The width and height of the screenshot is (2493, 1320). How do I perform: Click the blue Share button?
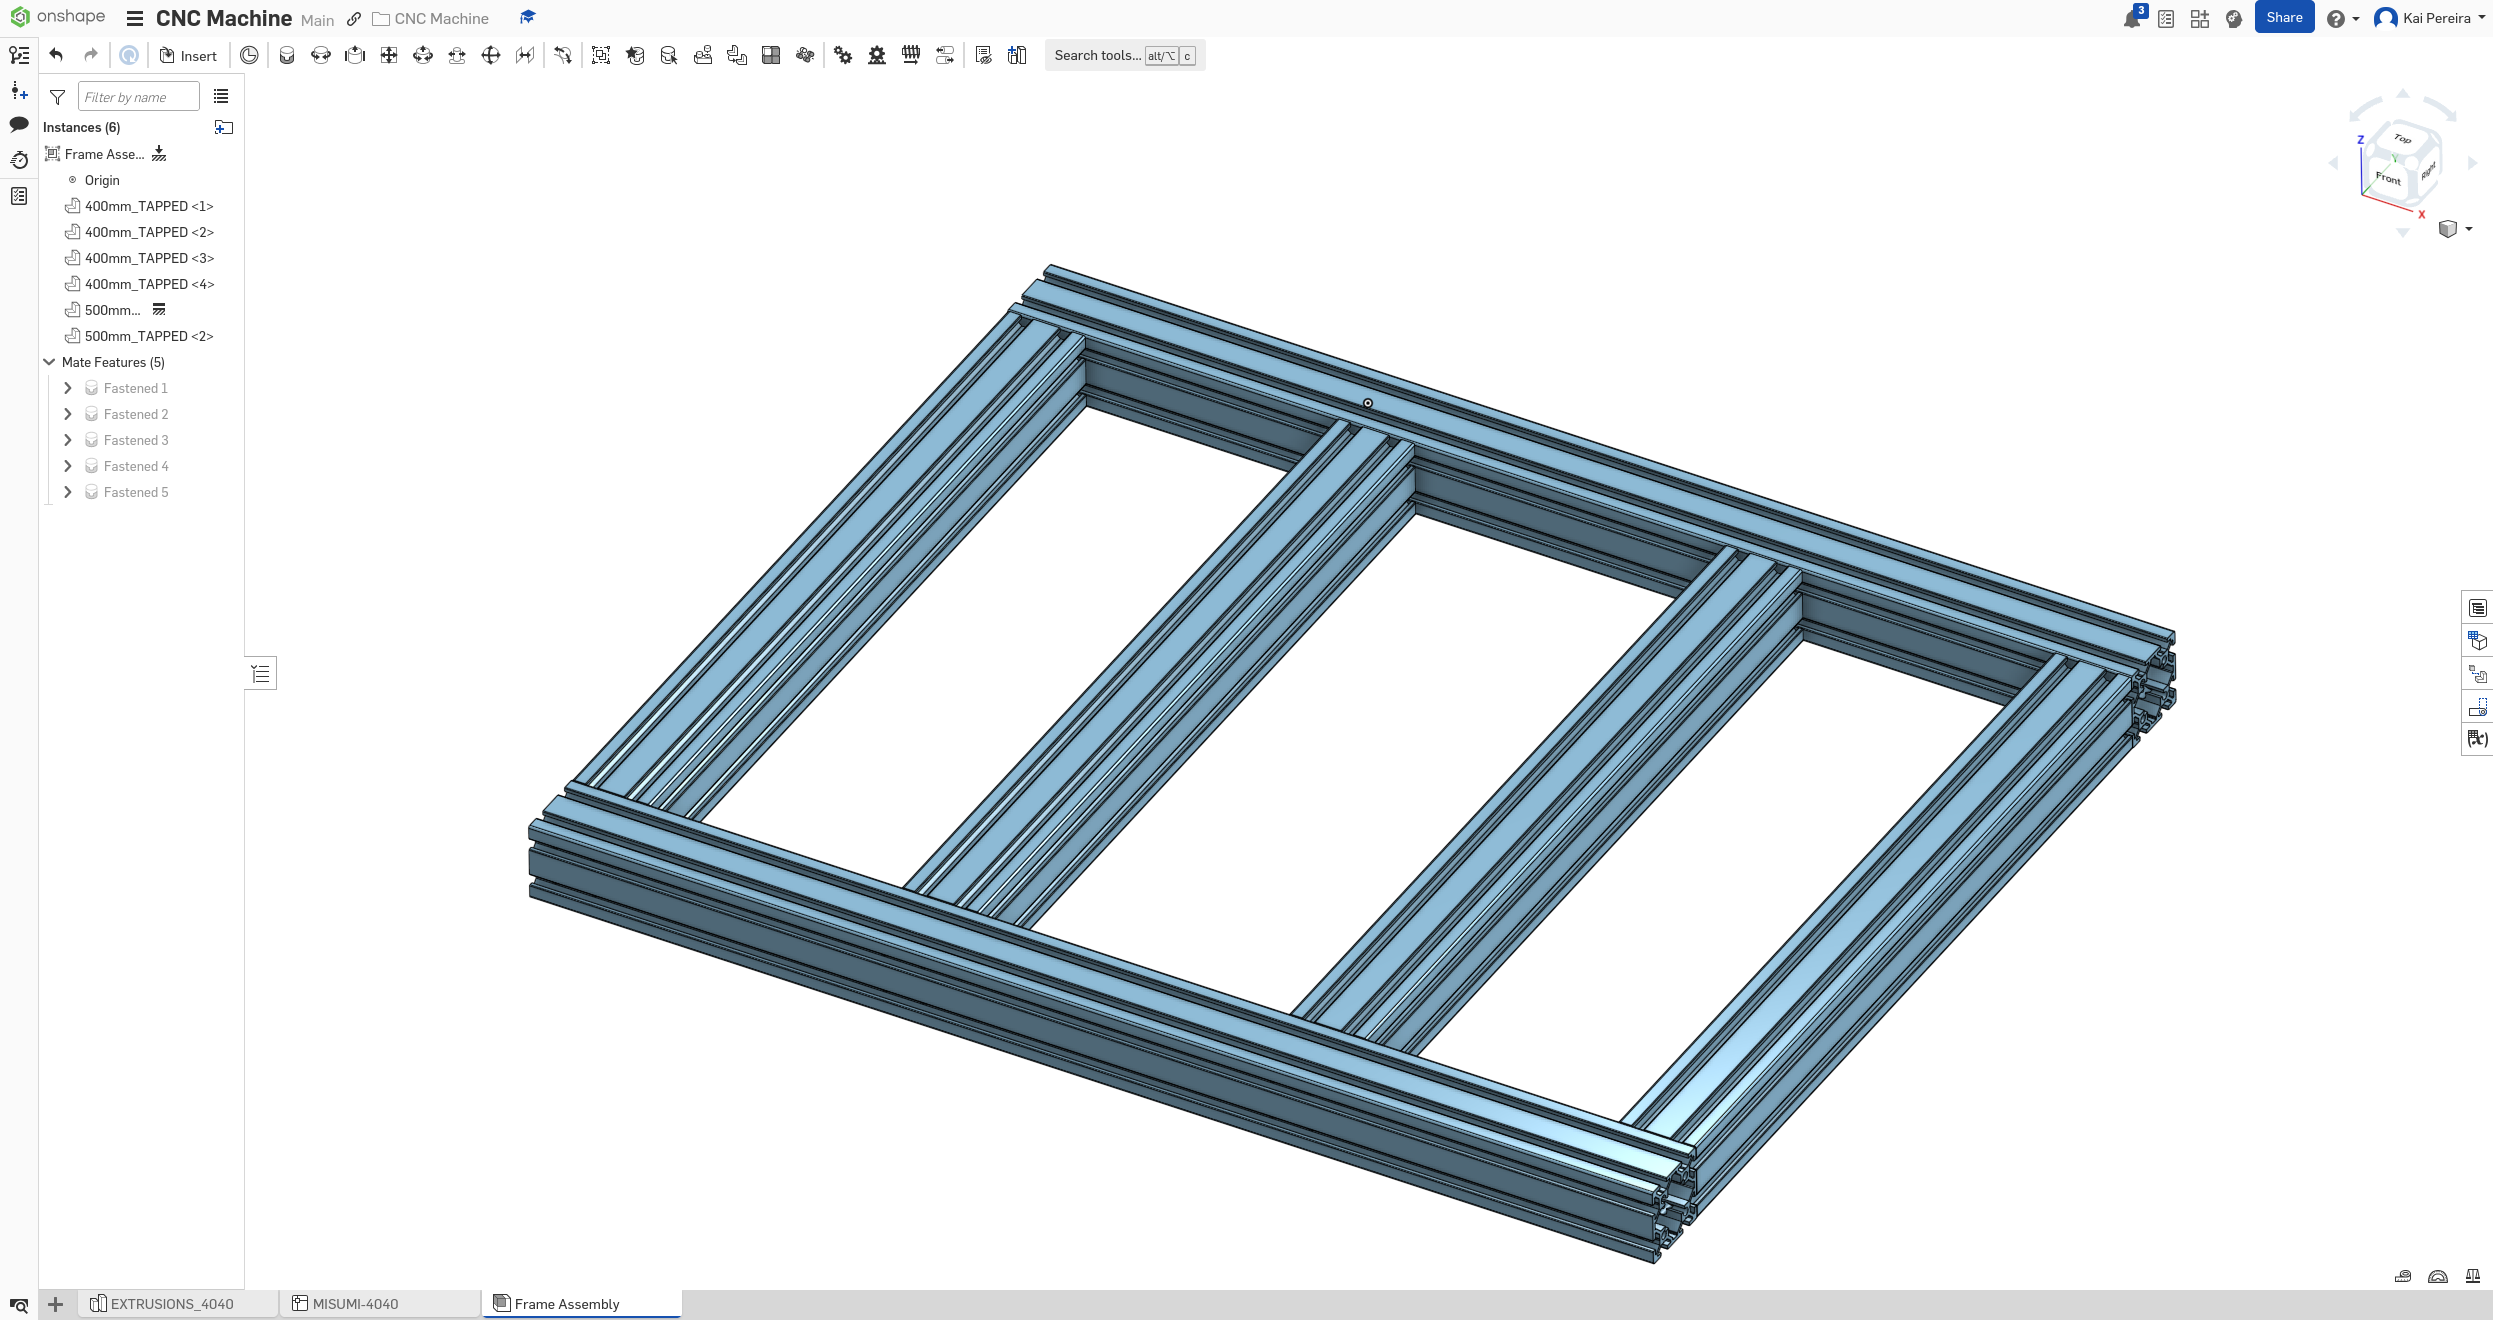click(x=2284, y=17)
